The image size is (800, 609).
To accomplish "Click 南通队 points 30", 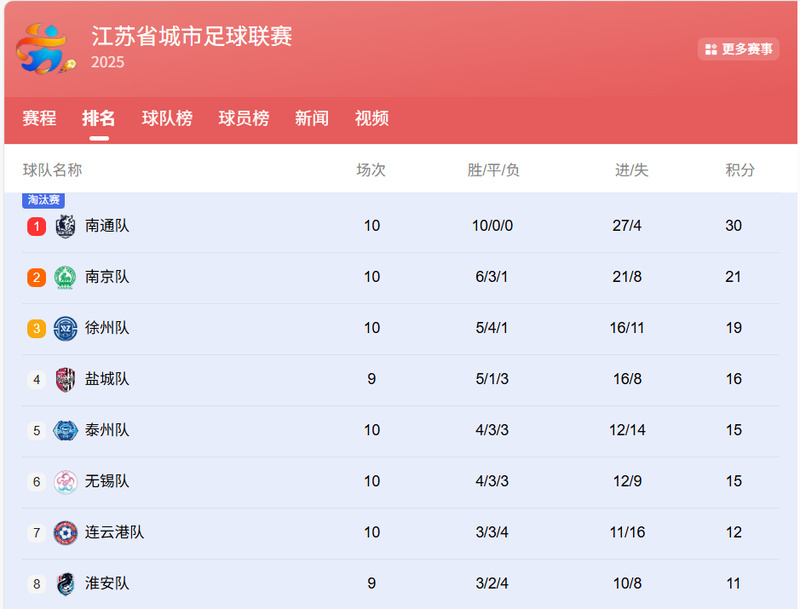I will (734, 225).
